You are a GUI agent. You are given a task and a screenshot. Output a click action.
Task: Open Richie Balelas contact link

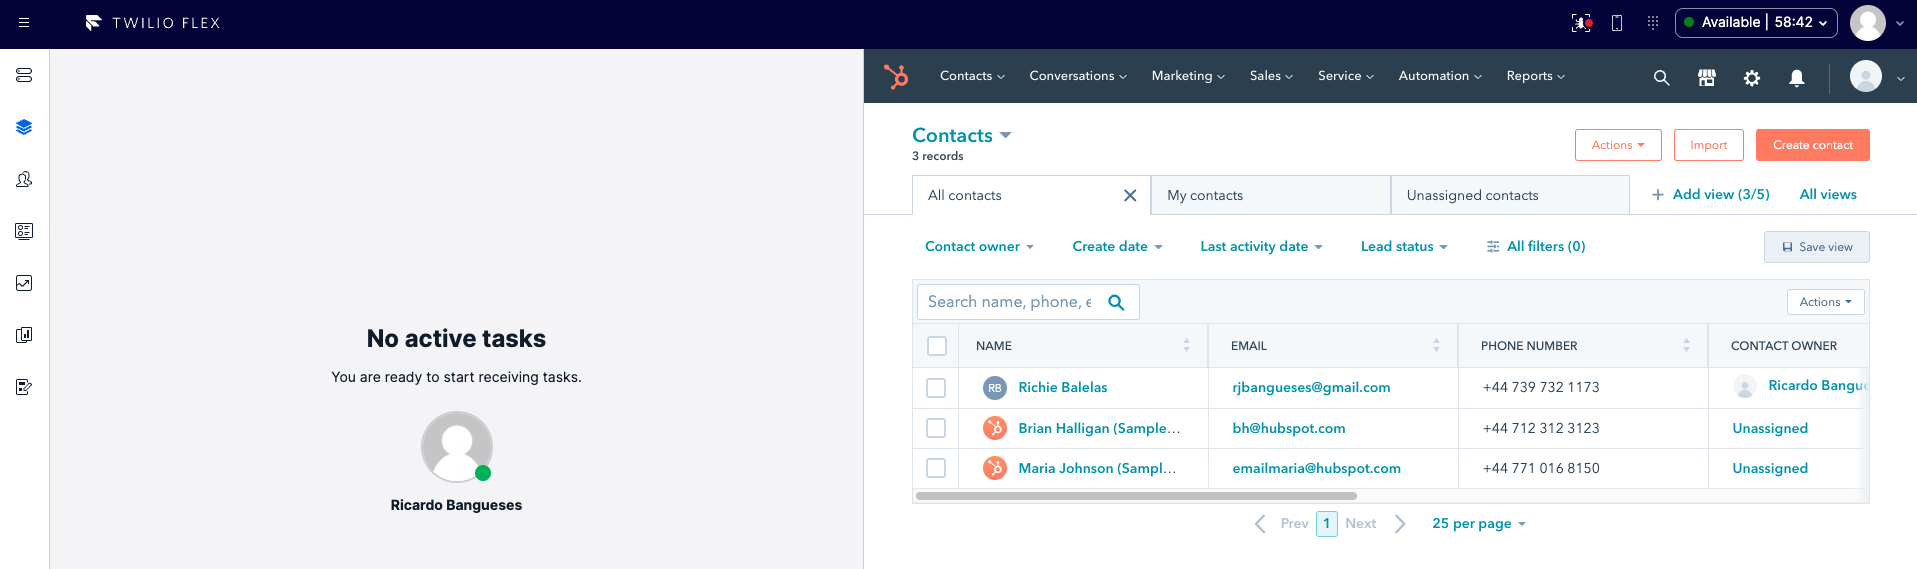tap(1063, 388)
